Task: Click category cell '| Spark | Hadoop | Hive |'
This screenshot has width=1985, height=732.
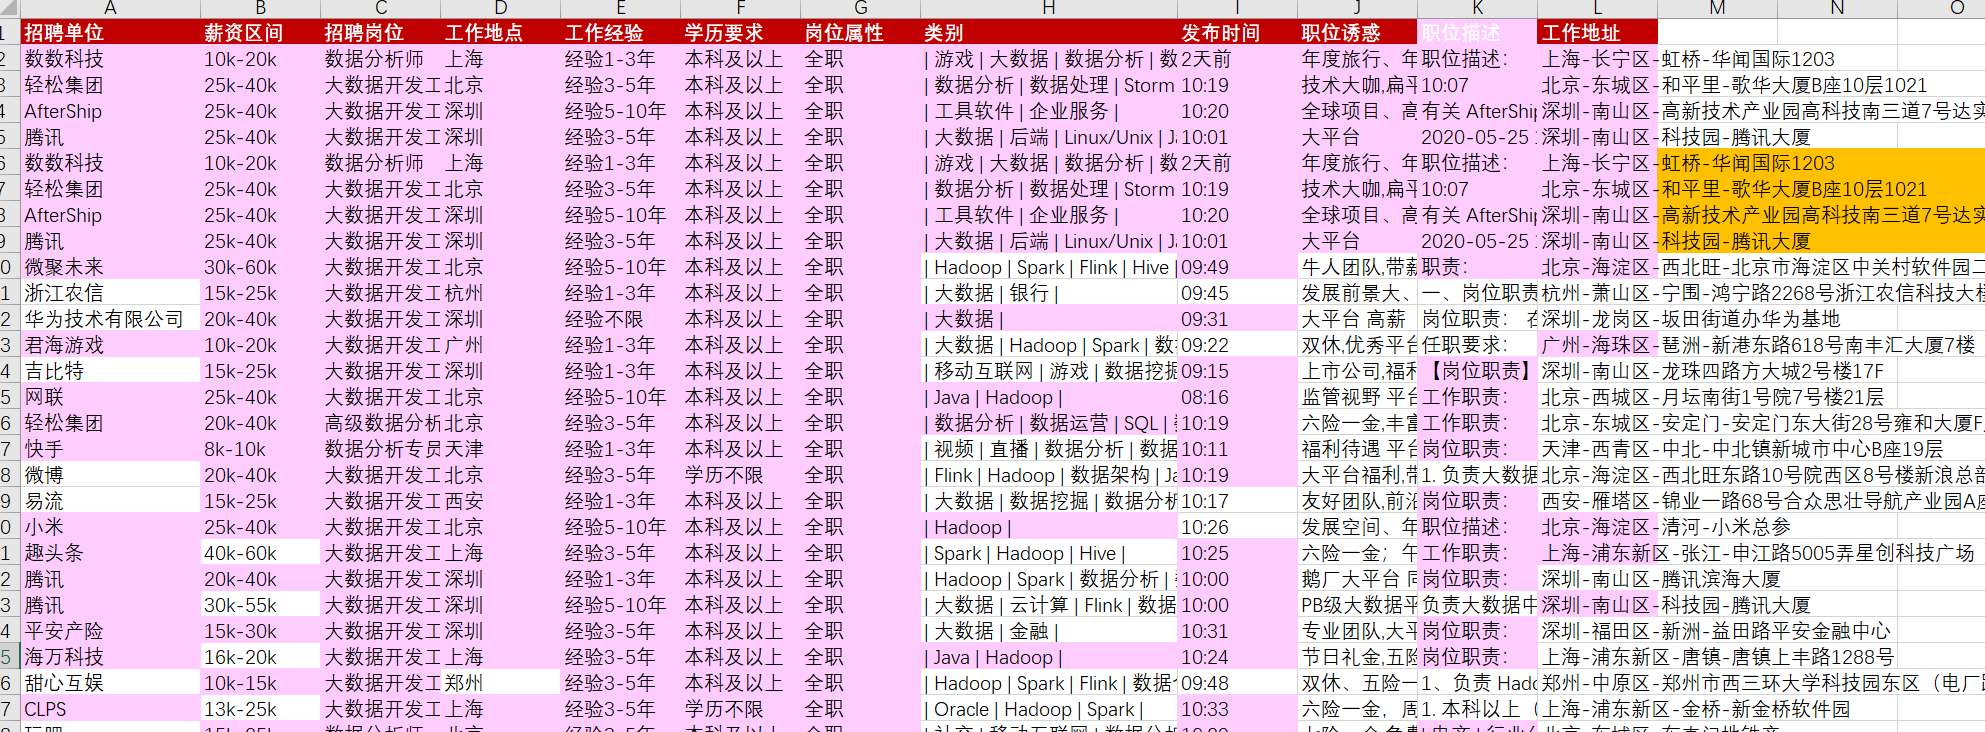Action: (x=1048, y=553)
